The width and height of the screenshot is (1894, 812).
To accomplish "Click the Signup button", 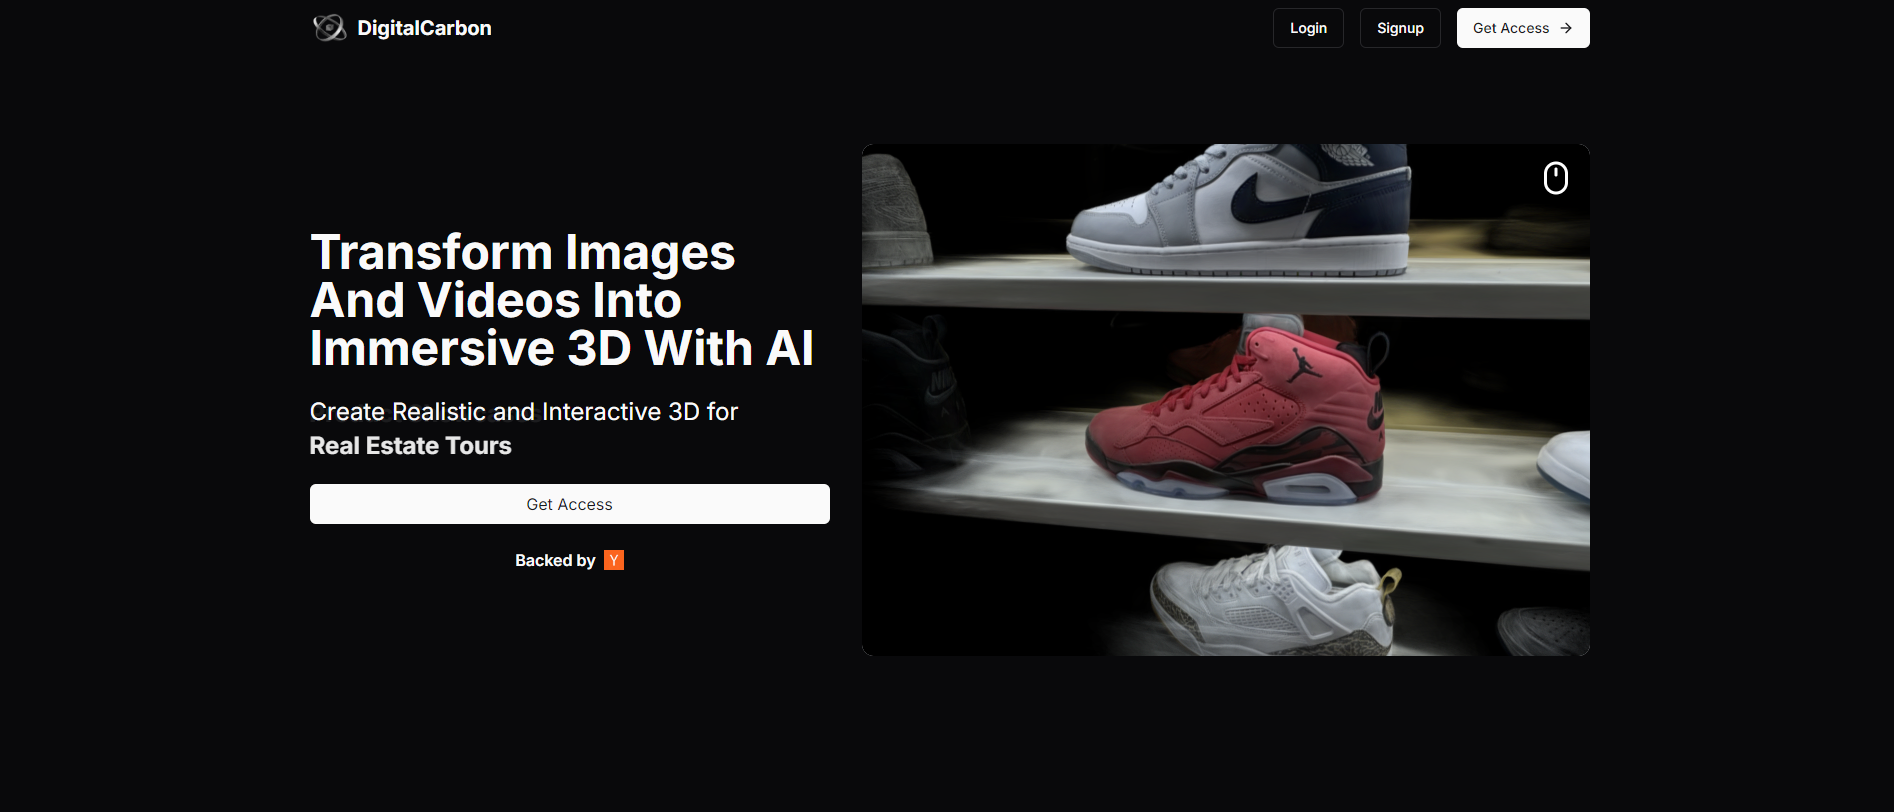I will point(1400,28).
